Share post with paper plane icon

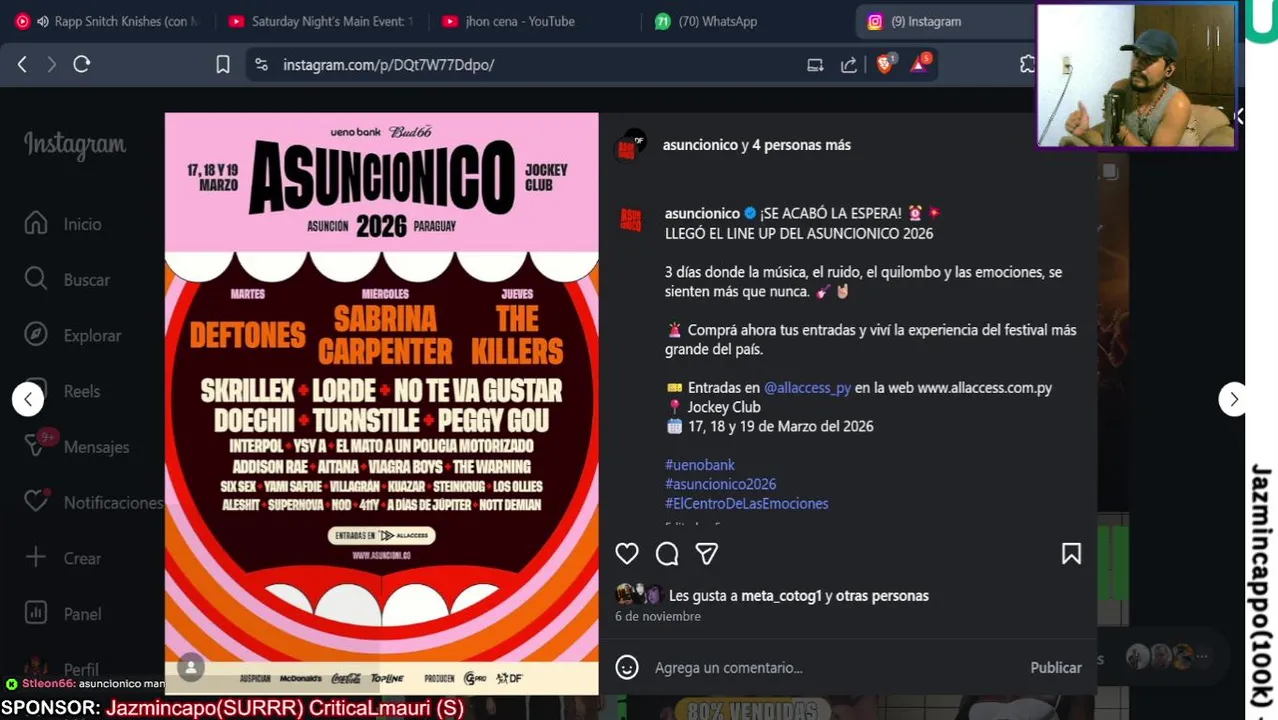coord(707,554)
